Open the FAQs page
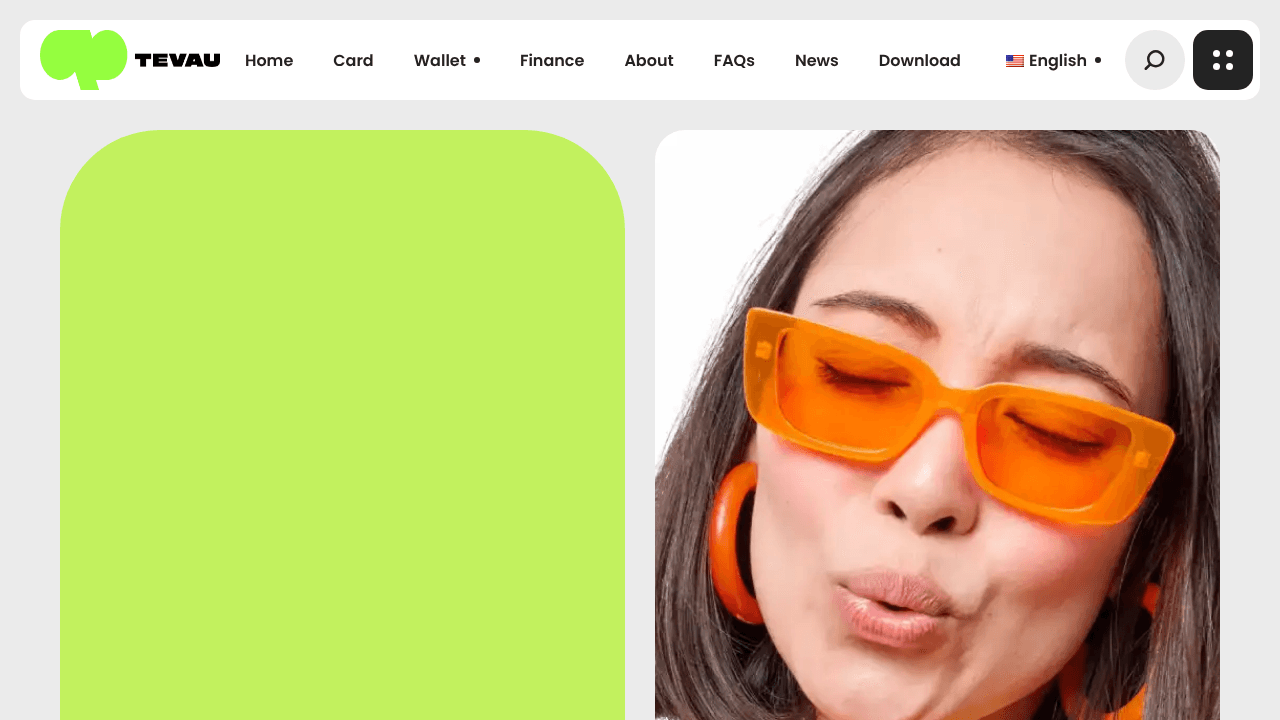 click(x=734, y=60)
